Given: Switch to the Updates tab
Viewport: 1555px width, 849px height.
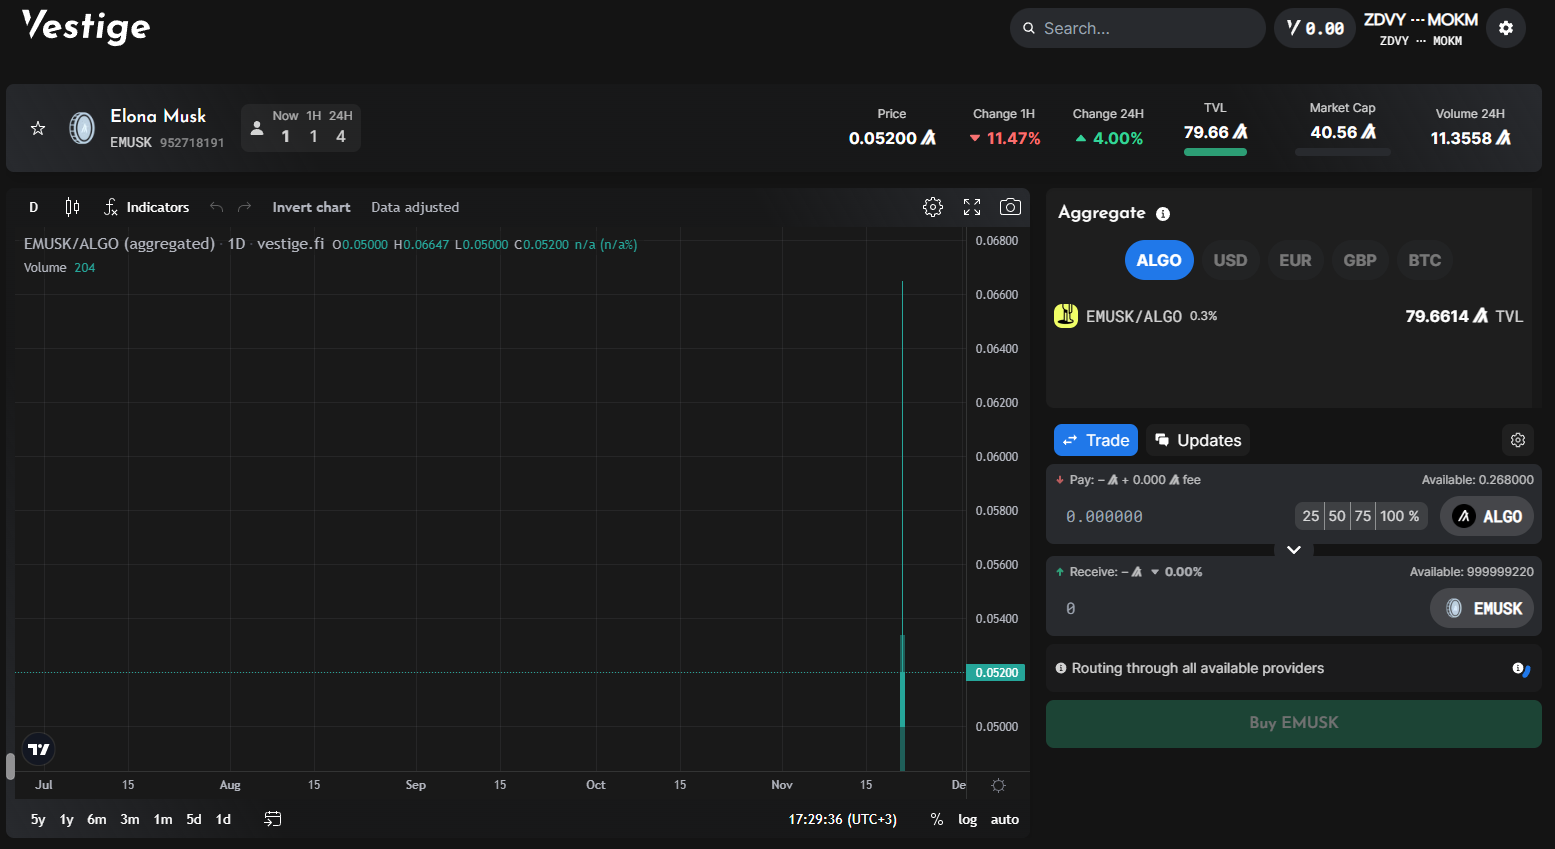Looking at the screenshot, I should pyautogui.click(x=1198, y=440).
